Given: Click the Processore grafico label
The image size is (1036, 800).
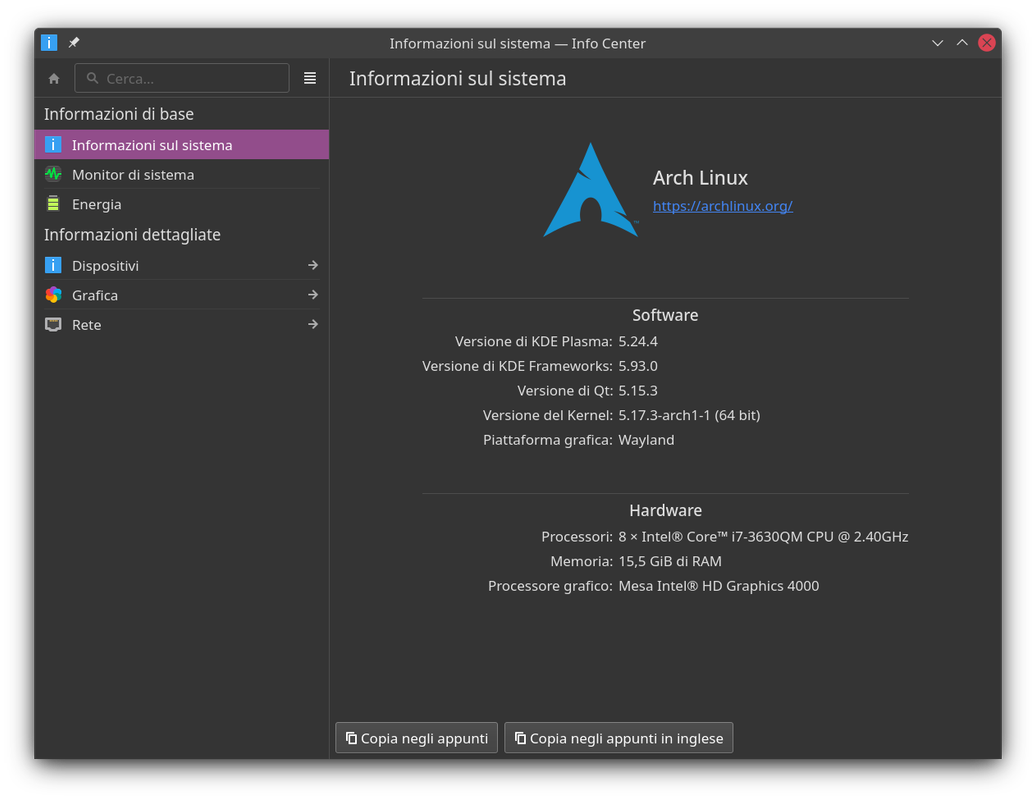Looking at the screenshot, I should (x=550, y=586).
